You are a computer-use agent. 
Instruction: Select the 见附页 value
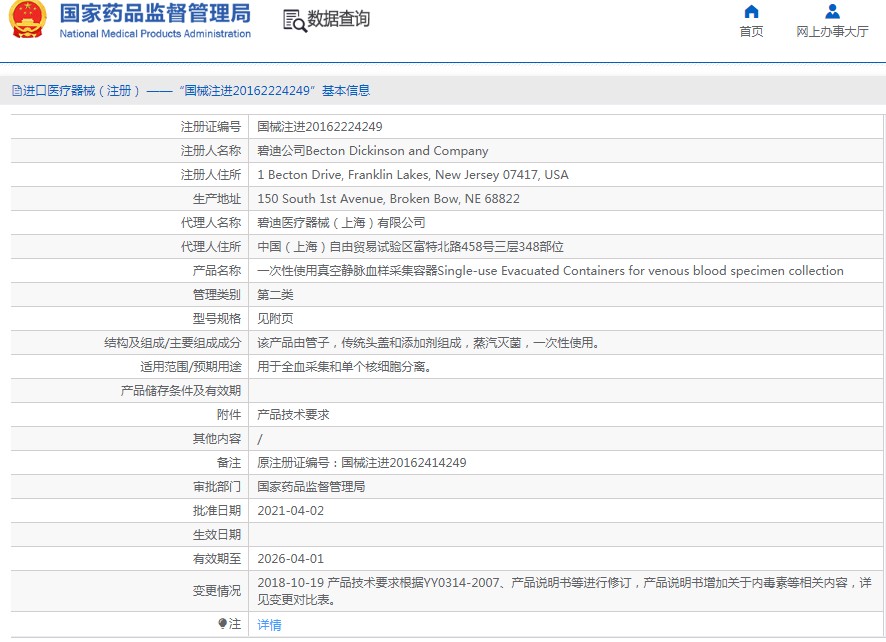coord(275,319)
